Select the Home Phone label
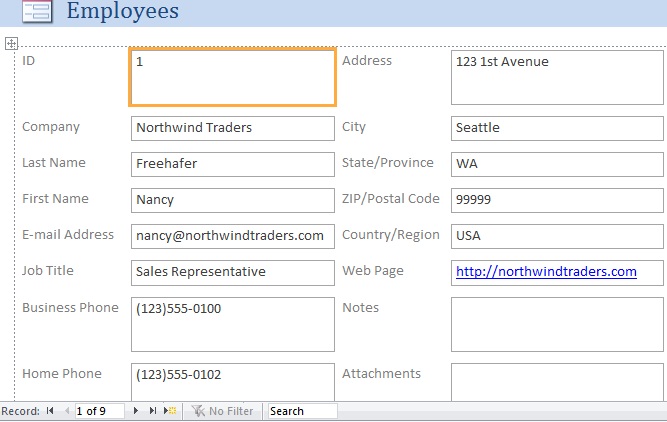The height and width of the screenshot is (422, 667). pos(62,374)
